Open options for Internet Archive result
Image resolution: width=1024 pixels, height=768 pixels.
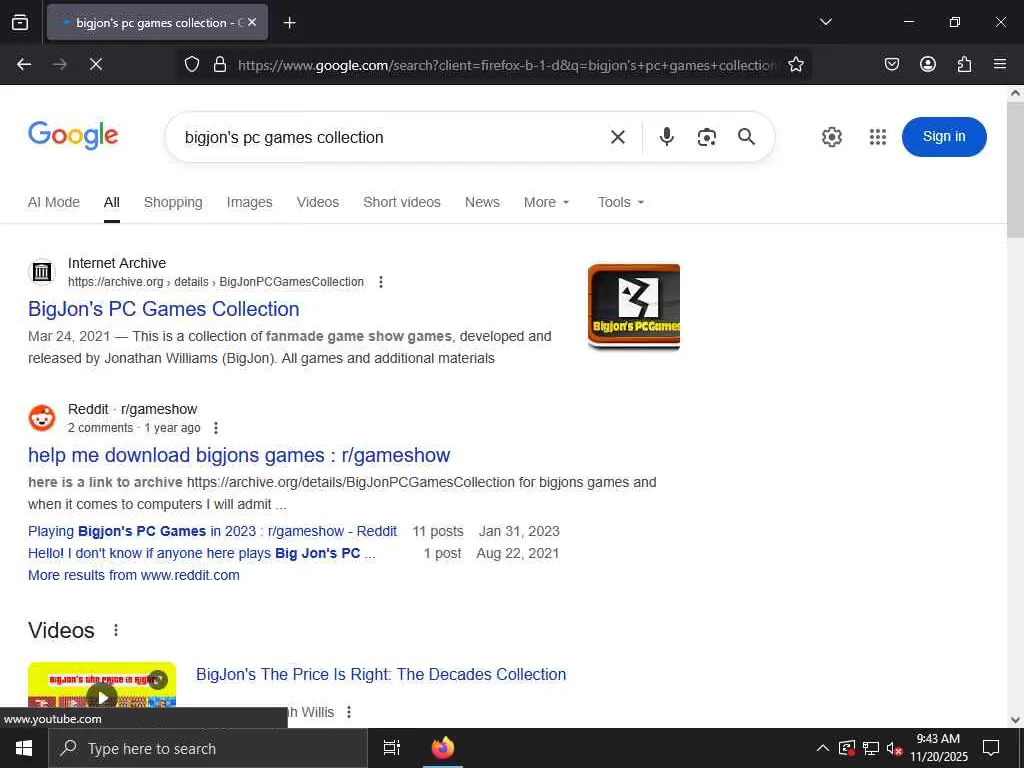381,282
